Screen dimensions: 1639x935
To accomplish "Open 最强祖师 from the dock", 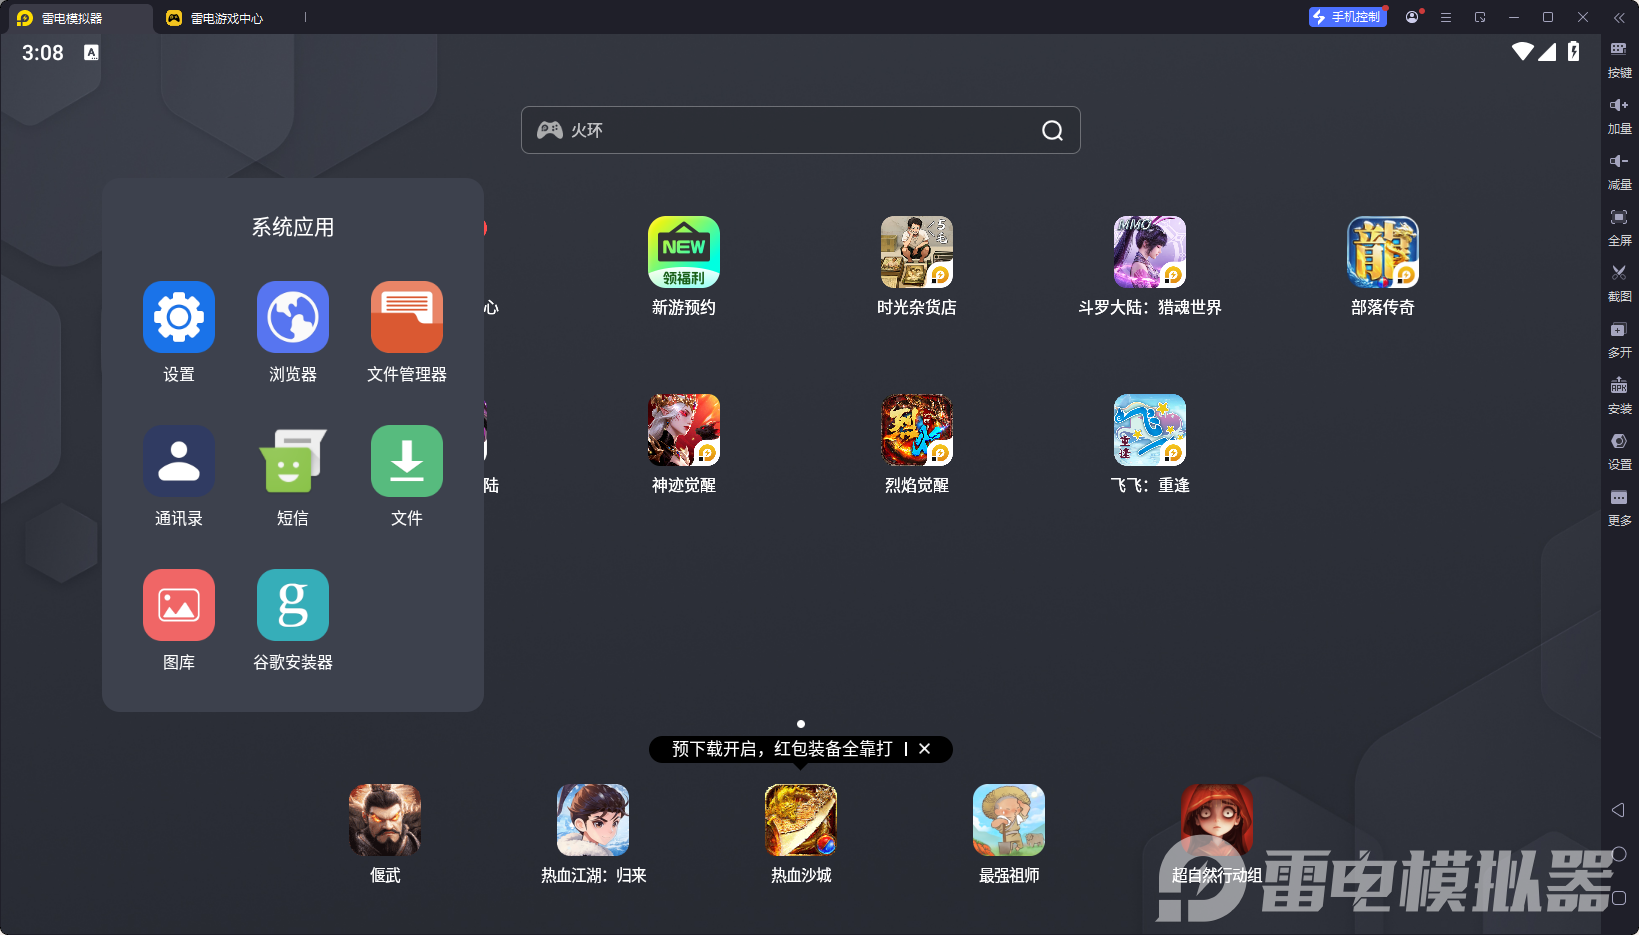I will pos(1009,820).
